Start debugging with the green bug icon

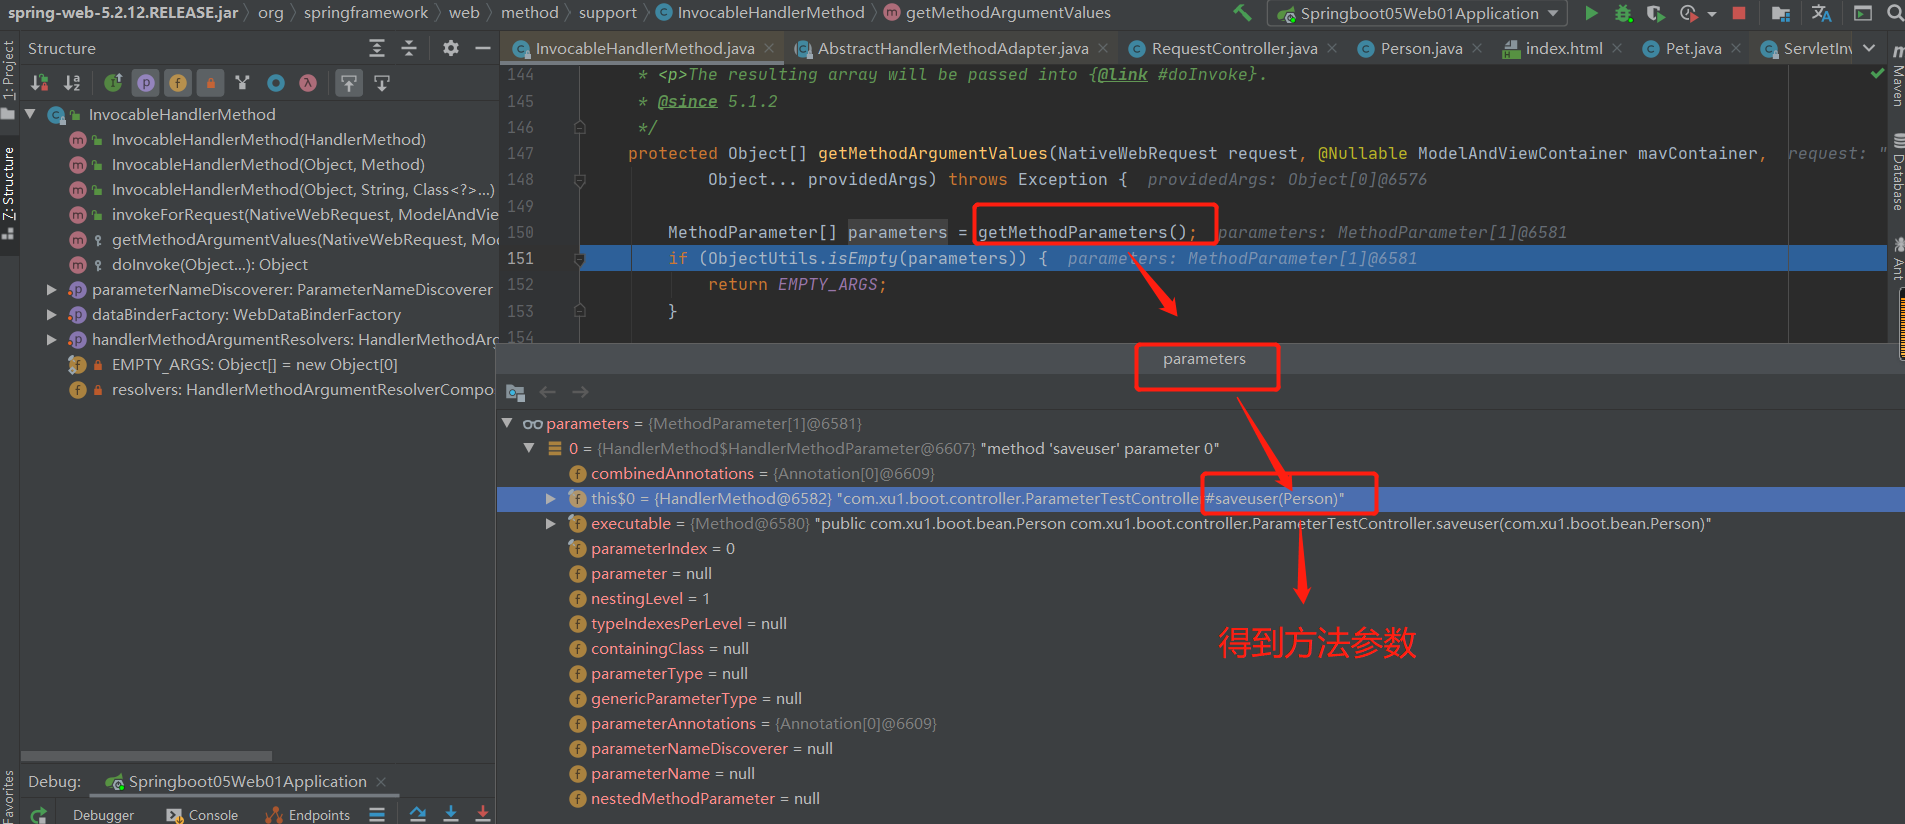tap(1624, 13)
